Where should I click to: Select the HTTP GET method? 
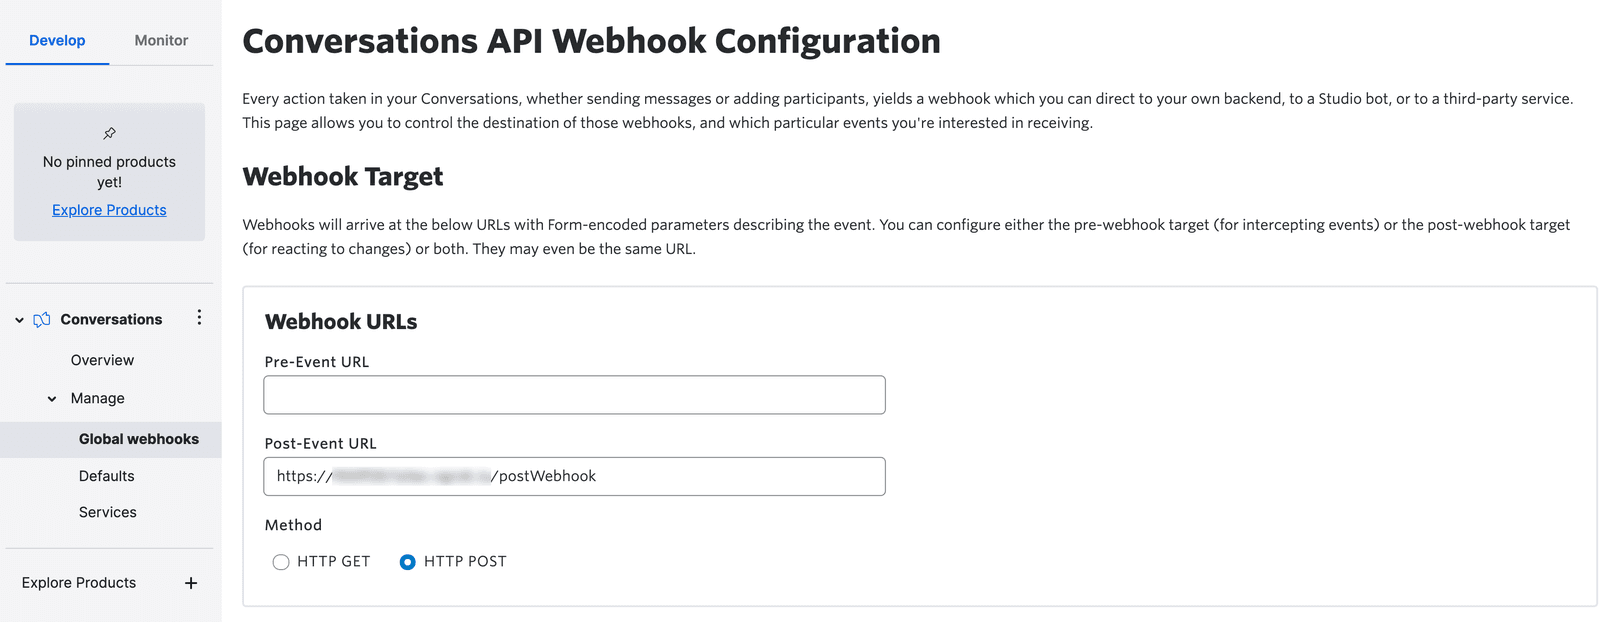coord(281,562)
